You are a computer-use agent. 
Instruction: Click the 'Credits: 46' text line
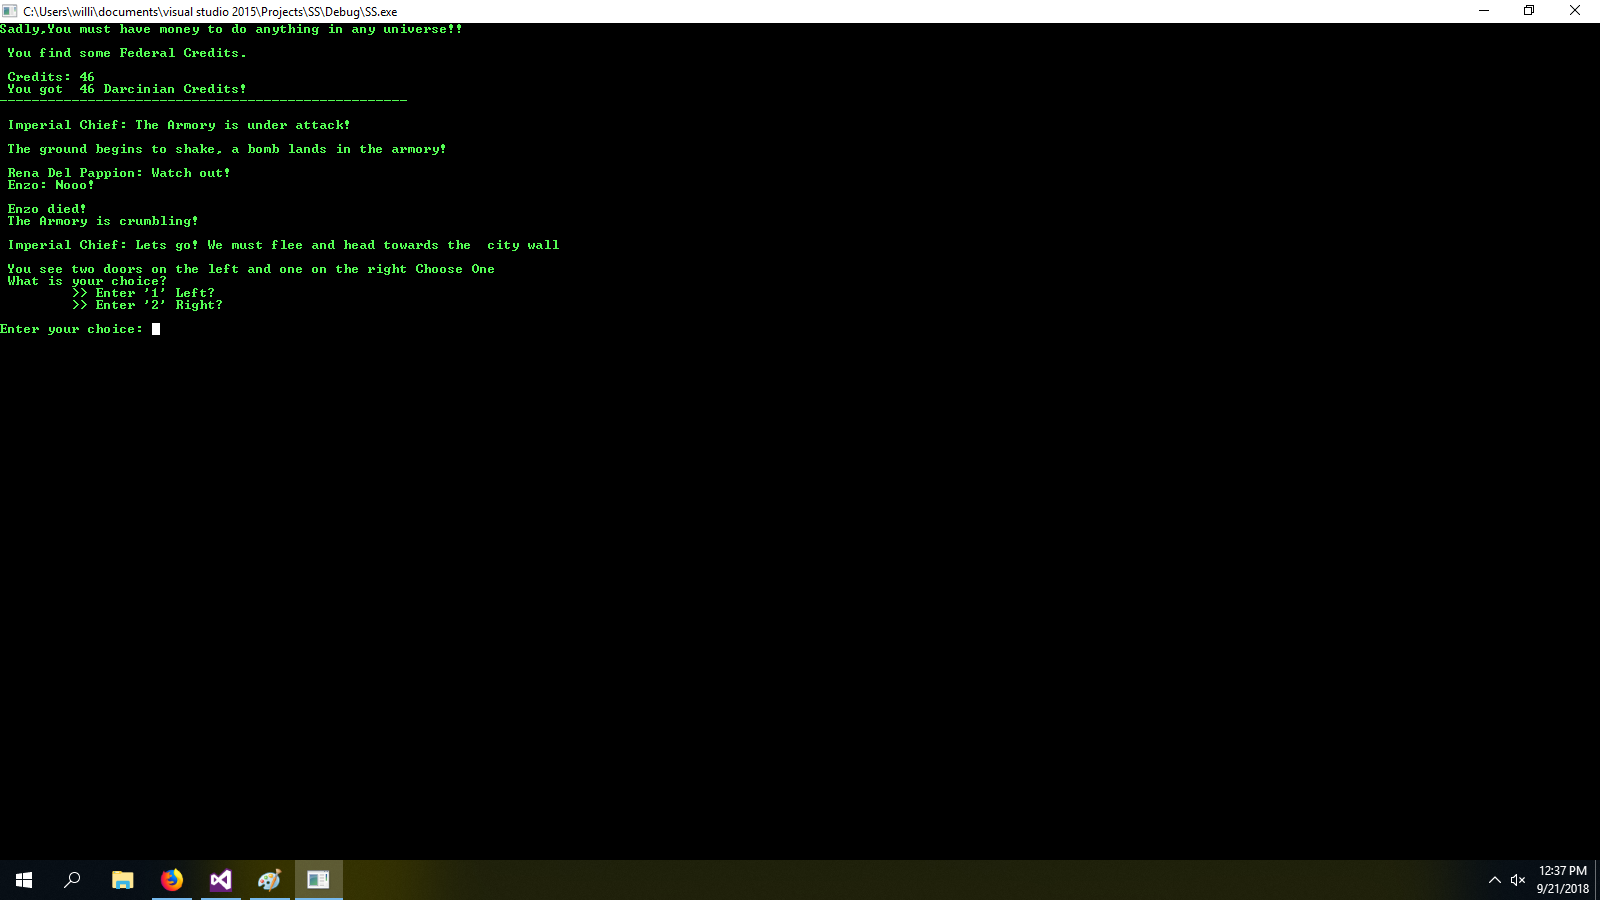[51, 77]
